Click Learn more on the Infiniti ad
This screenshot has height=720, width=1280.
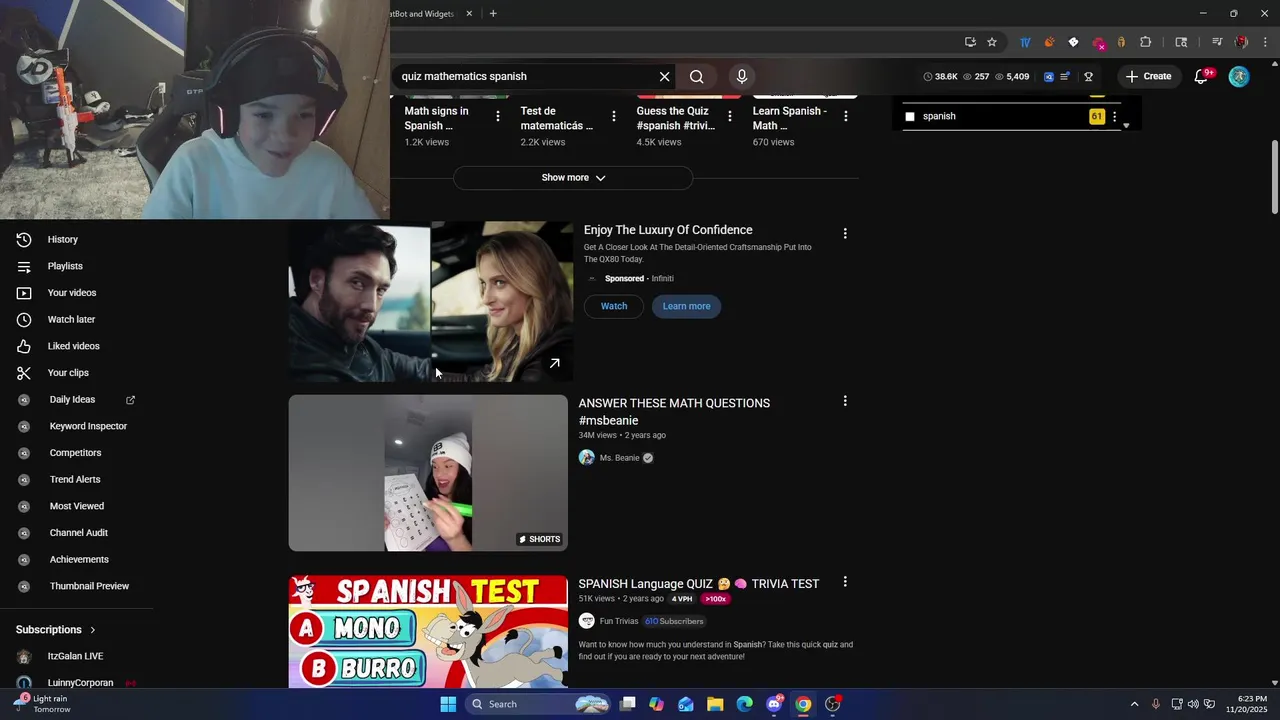686,306
